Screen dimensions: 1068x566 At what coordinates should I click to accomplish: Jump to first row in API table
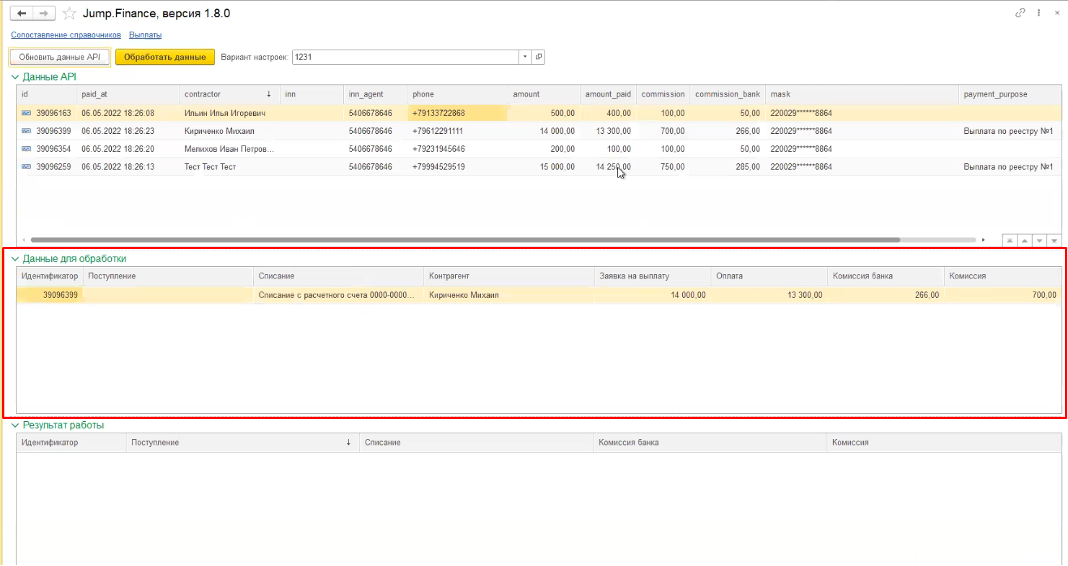[1010, 241]
